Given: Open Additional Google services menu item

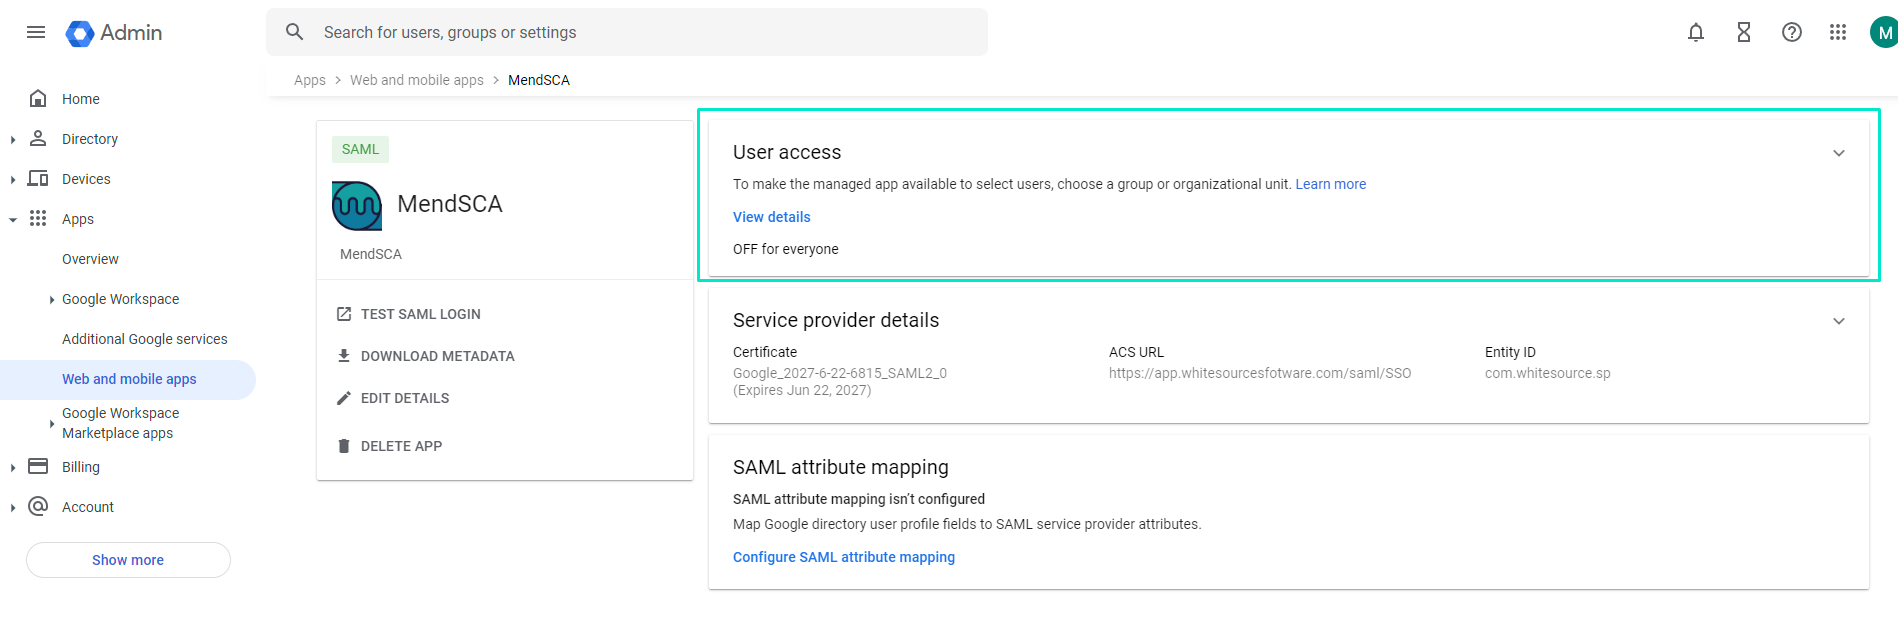Looking at the screenshot, I should [144, 339].
